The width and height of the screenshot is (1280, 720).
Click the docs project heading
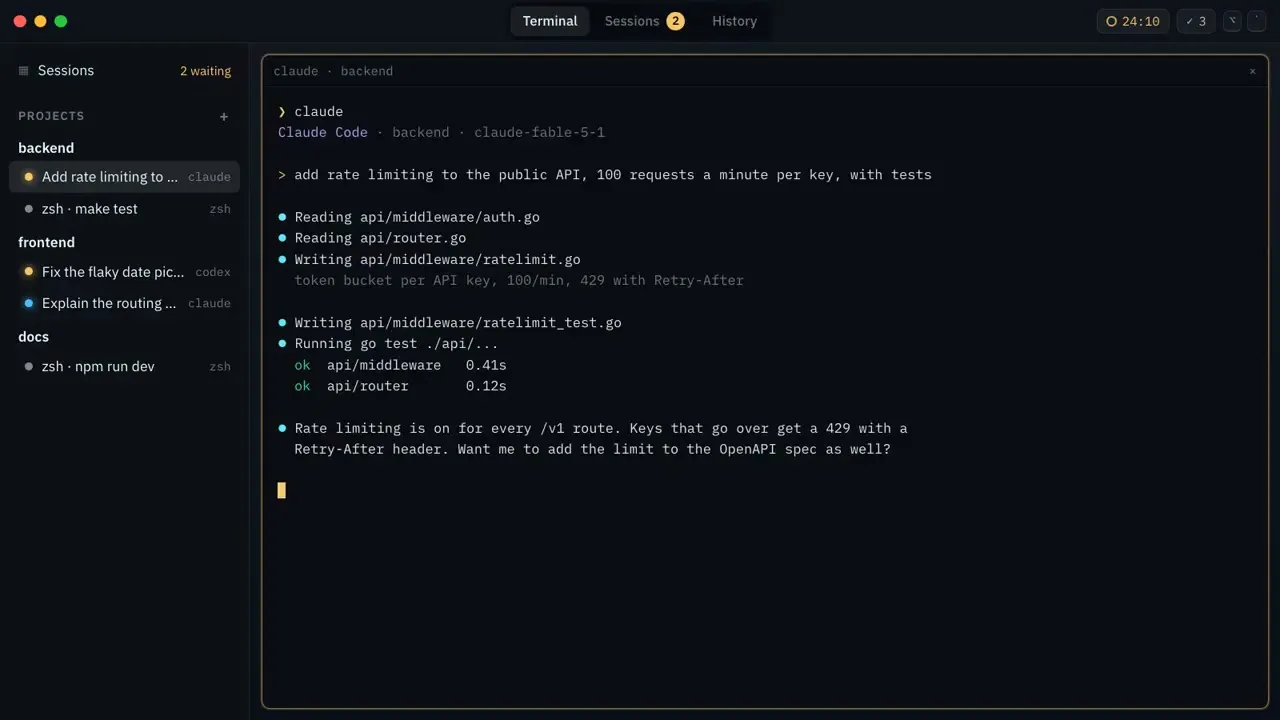[33, 337]
